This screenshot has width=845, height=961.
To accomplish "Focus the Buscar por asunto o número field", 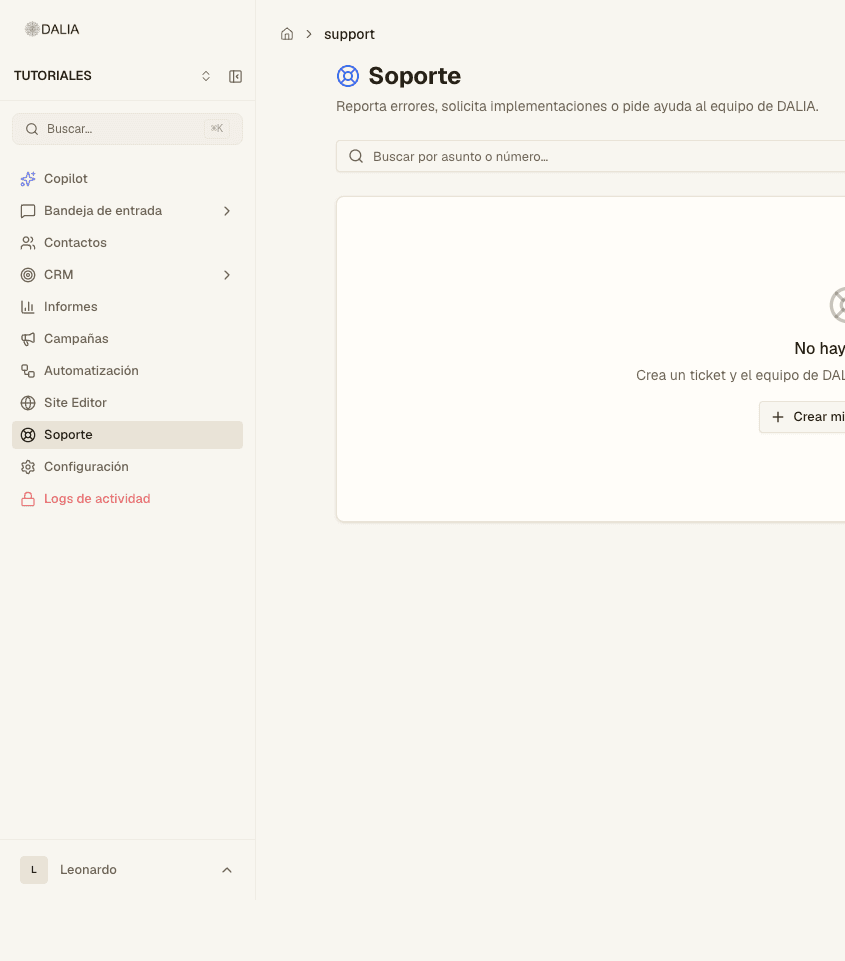I will point(591,156).
